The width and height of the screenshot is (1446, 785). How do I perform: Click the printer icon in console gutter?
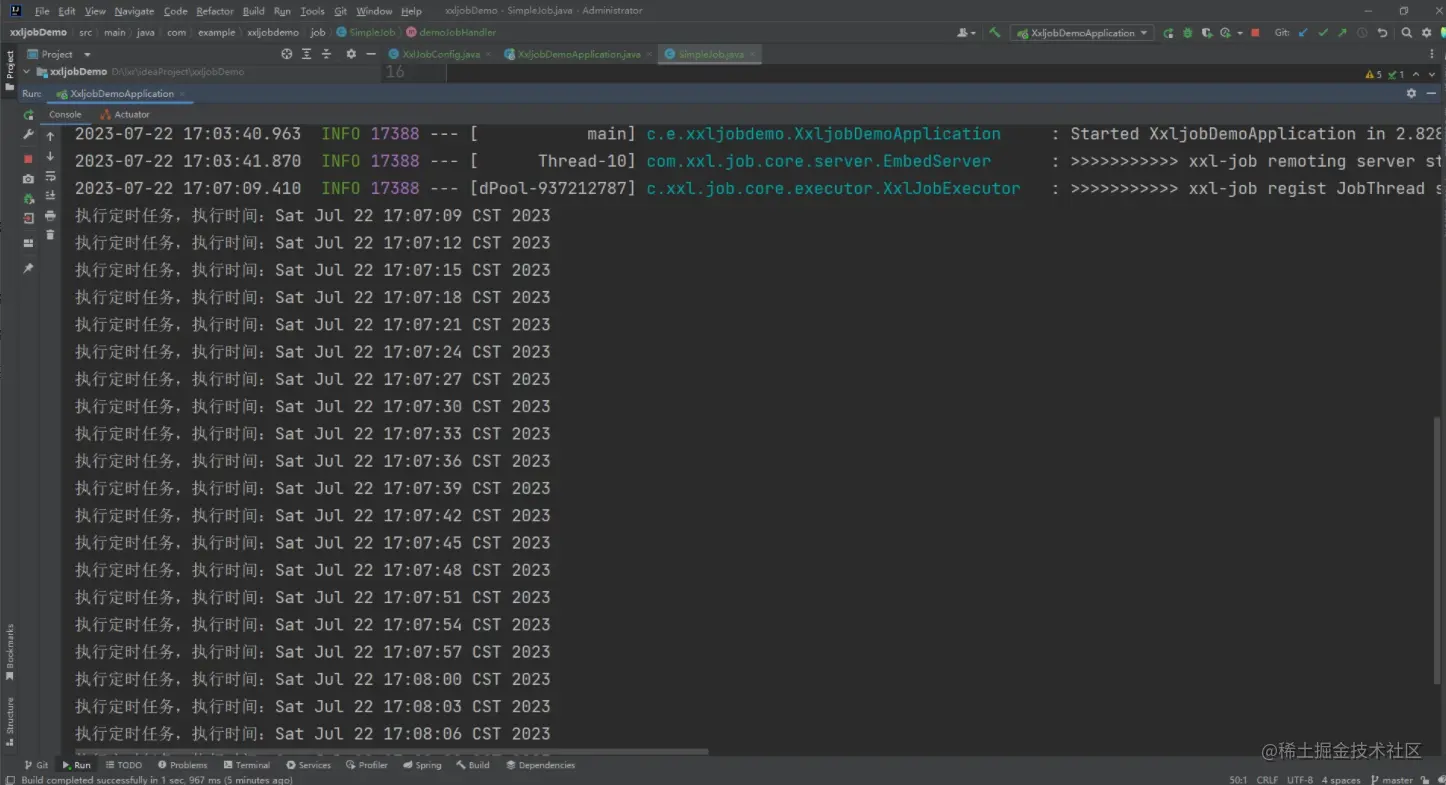pos(50,215)
